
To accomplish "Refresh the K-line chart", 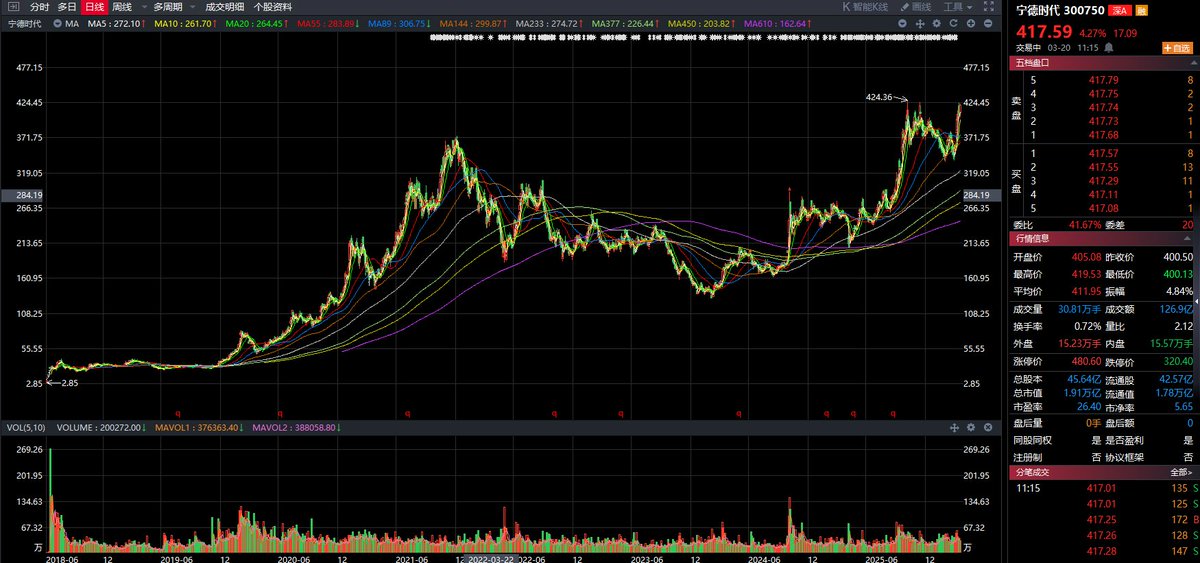I will pos(953,22).
